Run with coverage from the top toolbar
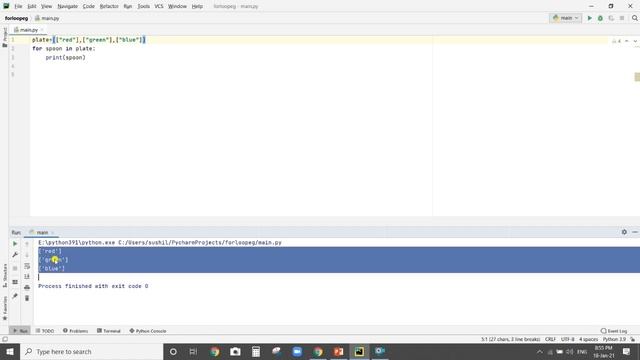This screenshot has height=360, width=640. pos(611,18)
